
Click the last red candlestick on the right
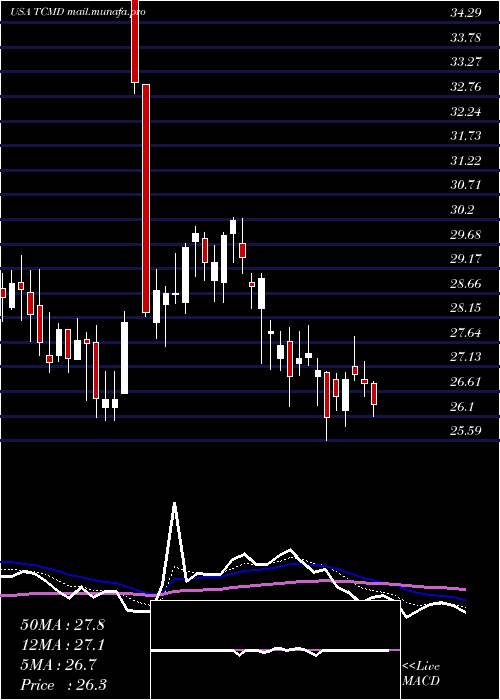point(374,394)
